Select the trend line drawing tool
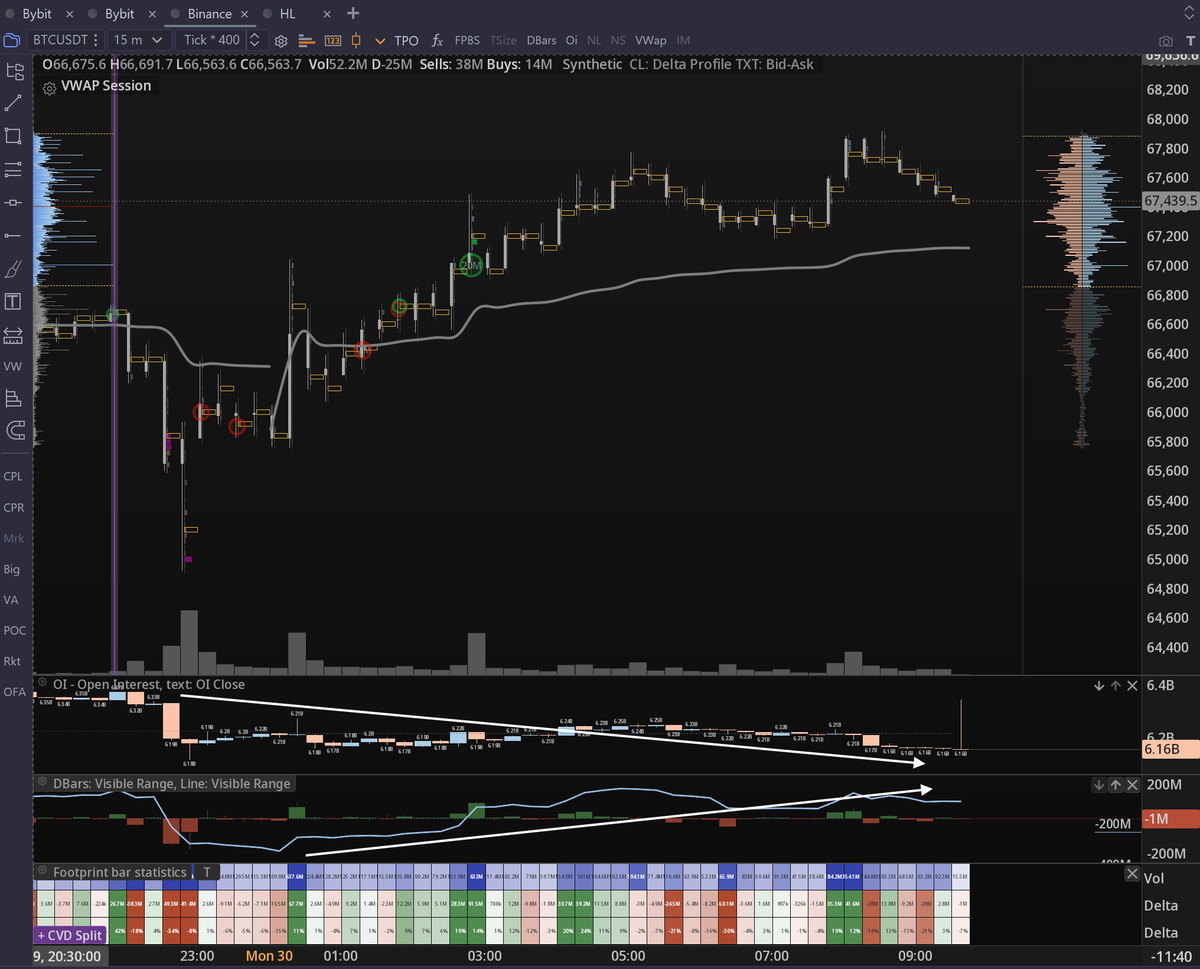1200x969 pixels. coord(14,103)
